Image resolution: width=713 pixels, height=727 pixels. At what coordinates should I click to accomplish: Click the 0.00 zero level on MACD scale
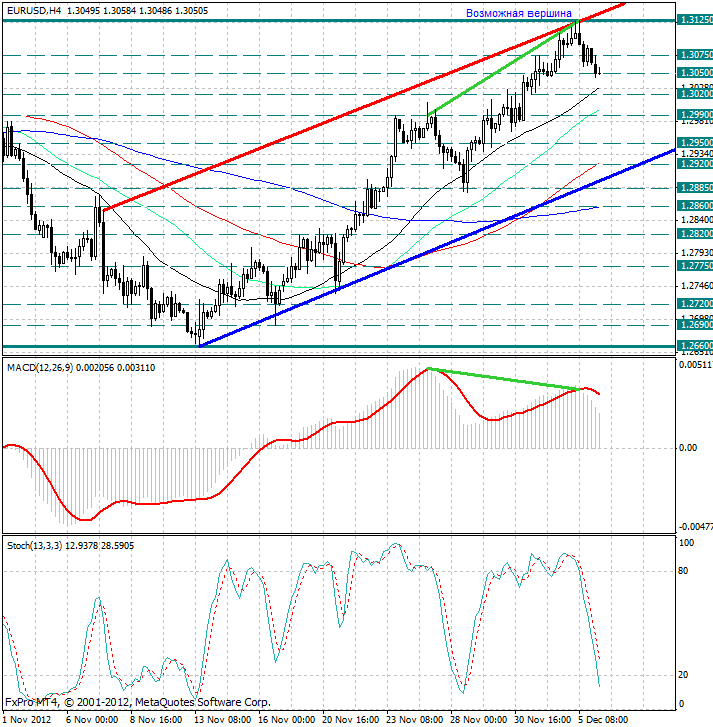click(x=688, y=447)
